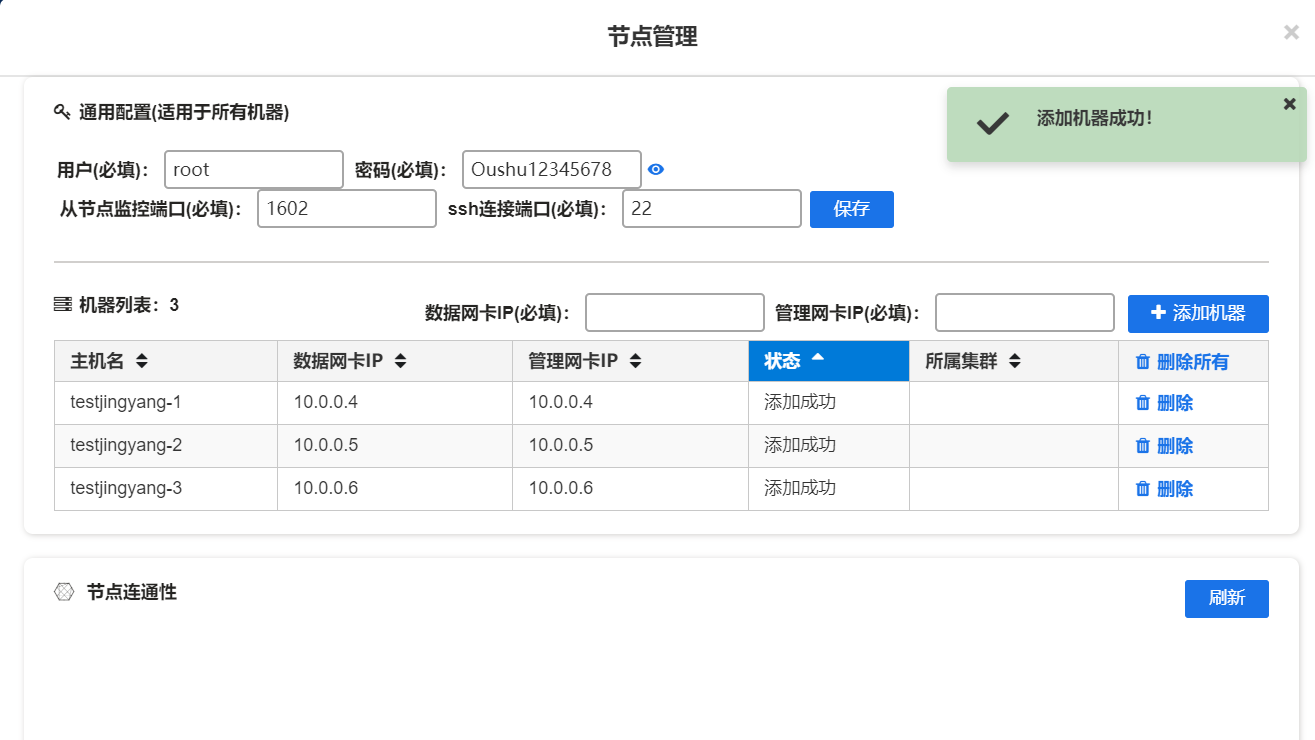The width and height of the screenshot is (1315, 740).
Task: Sort table by 数据网卡IP column
Action: pyautogui.click(x=400, y=361)
